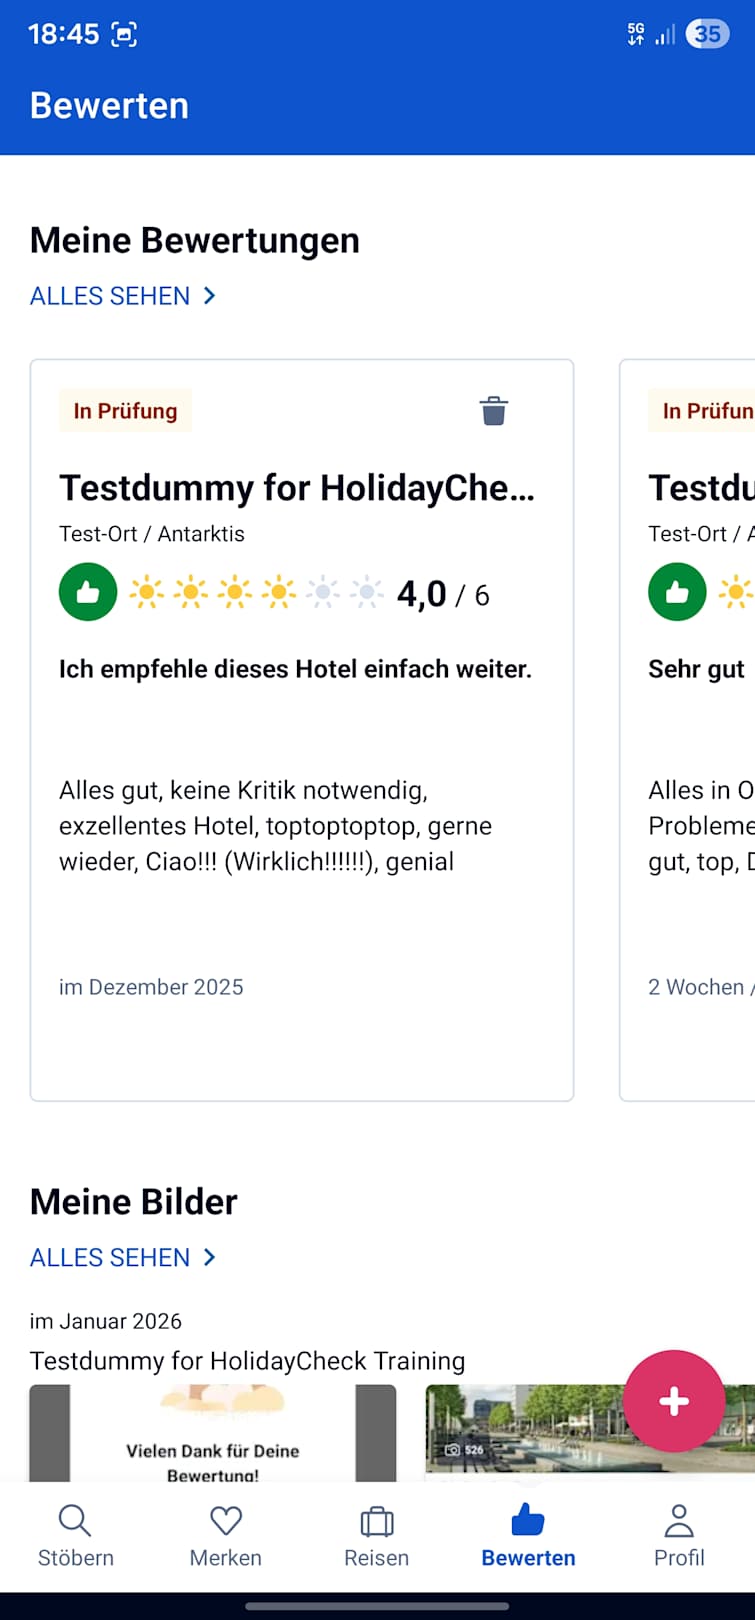The height and width of the screenshot is (1620, 755).
Task: Open Stöbern search tab
Action: point(76,1535)
